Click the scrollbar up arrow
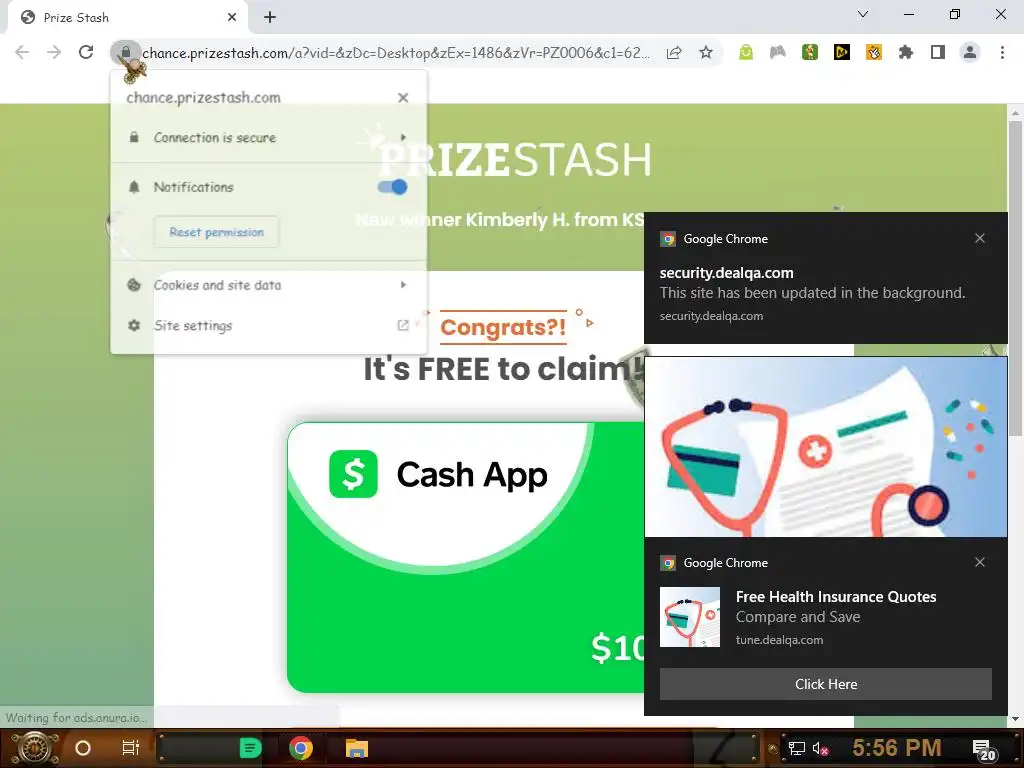This screenshot has width=1024, height=768. tap(1015, 112)
